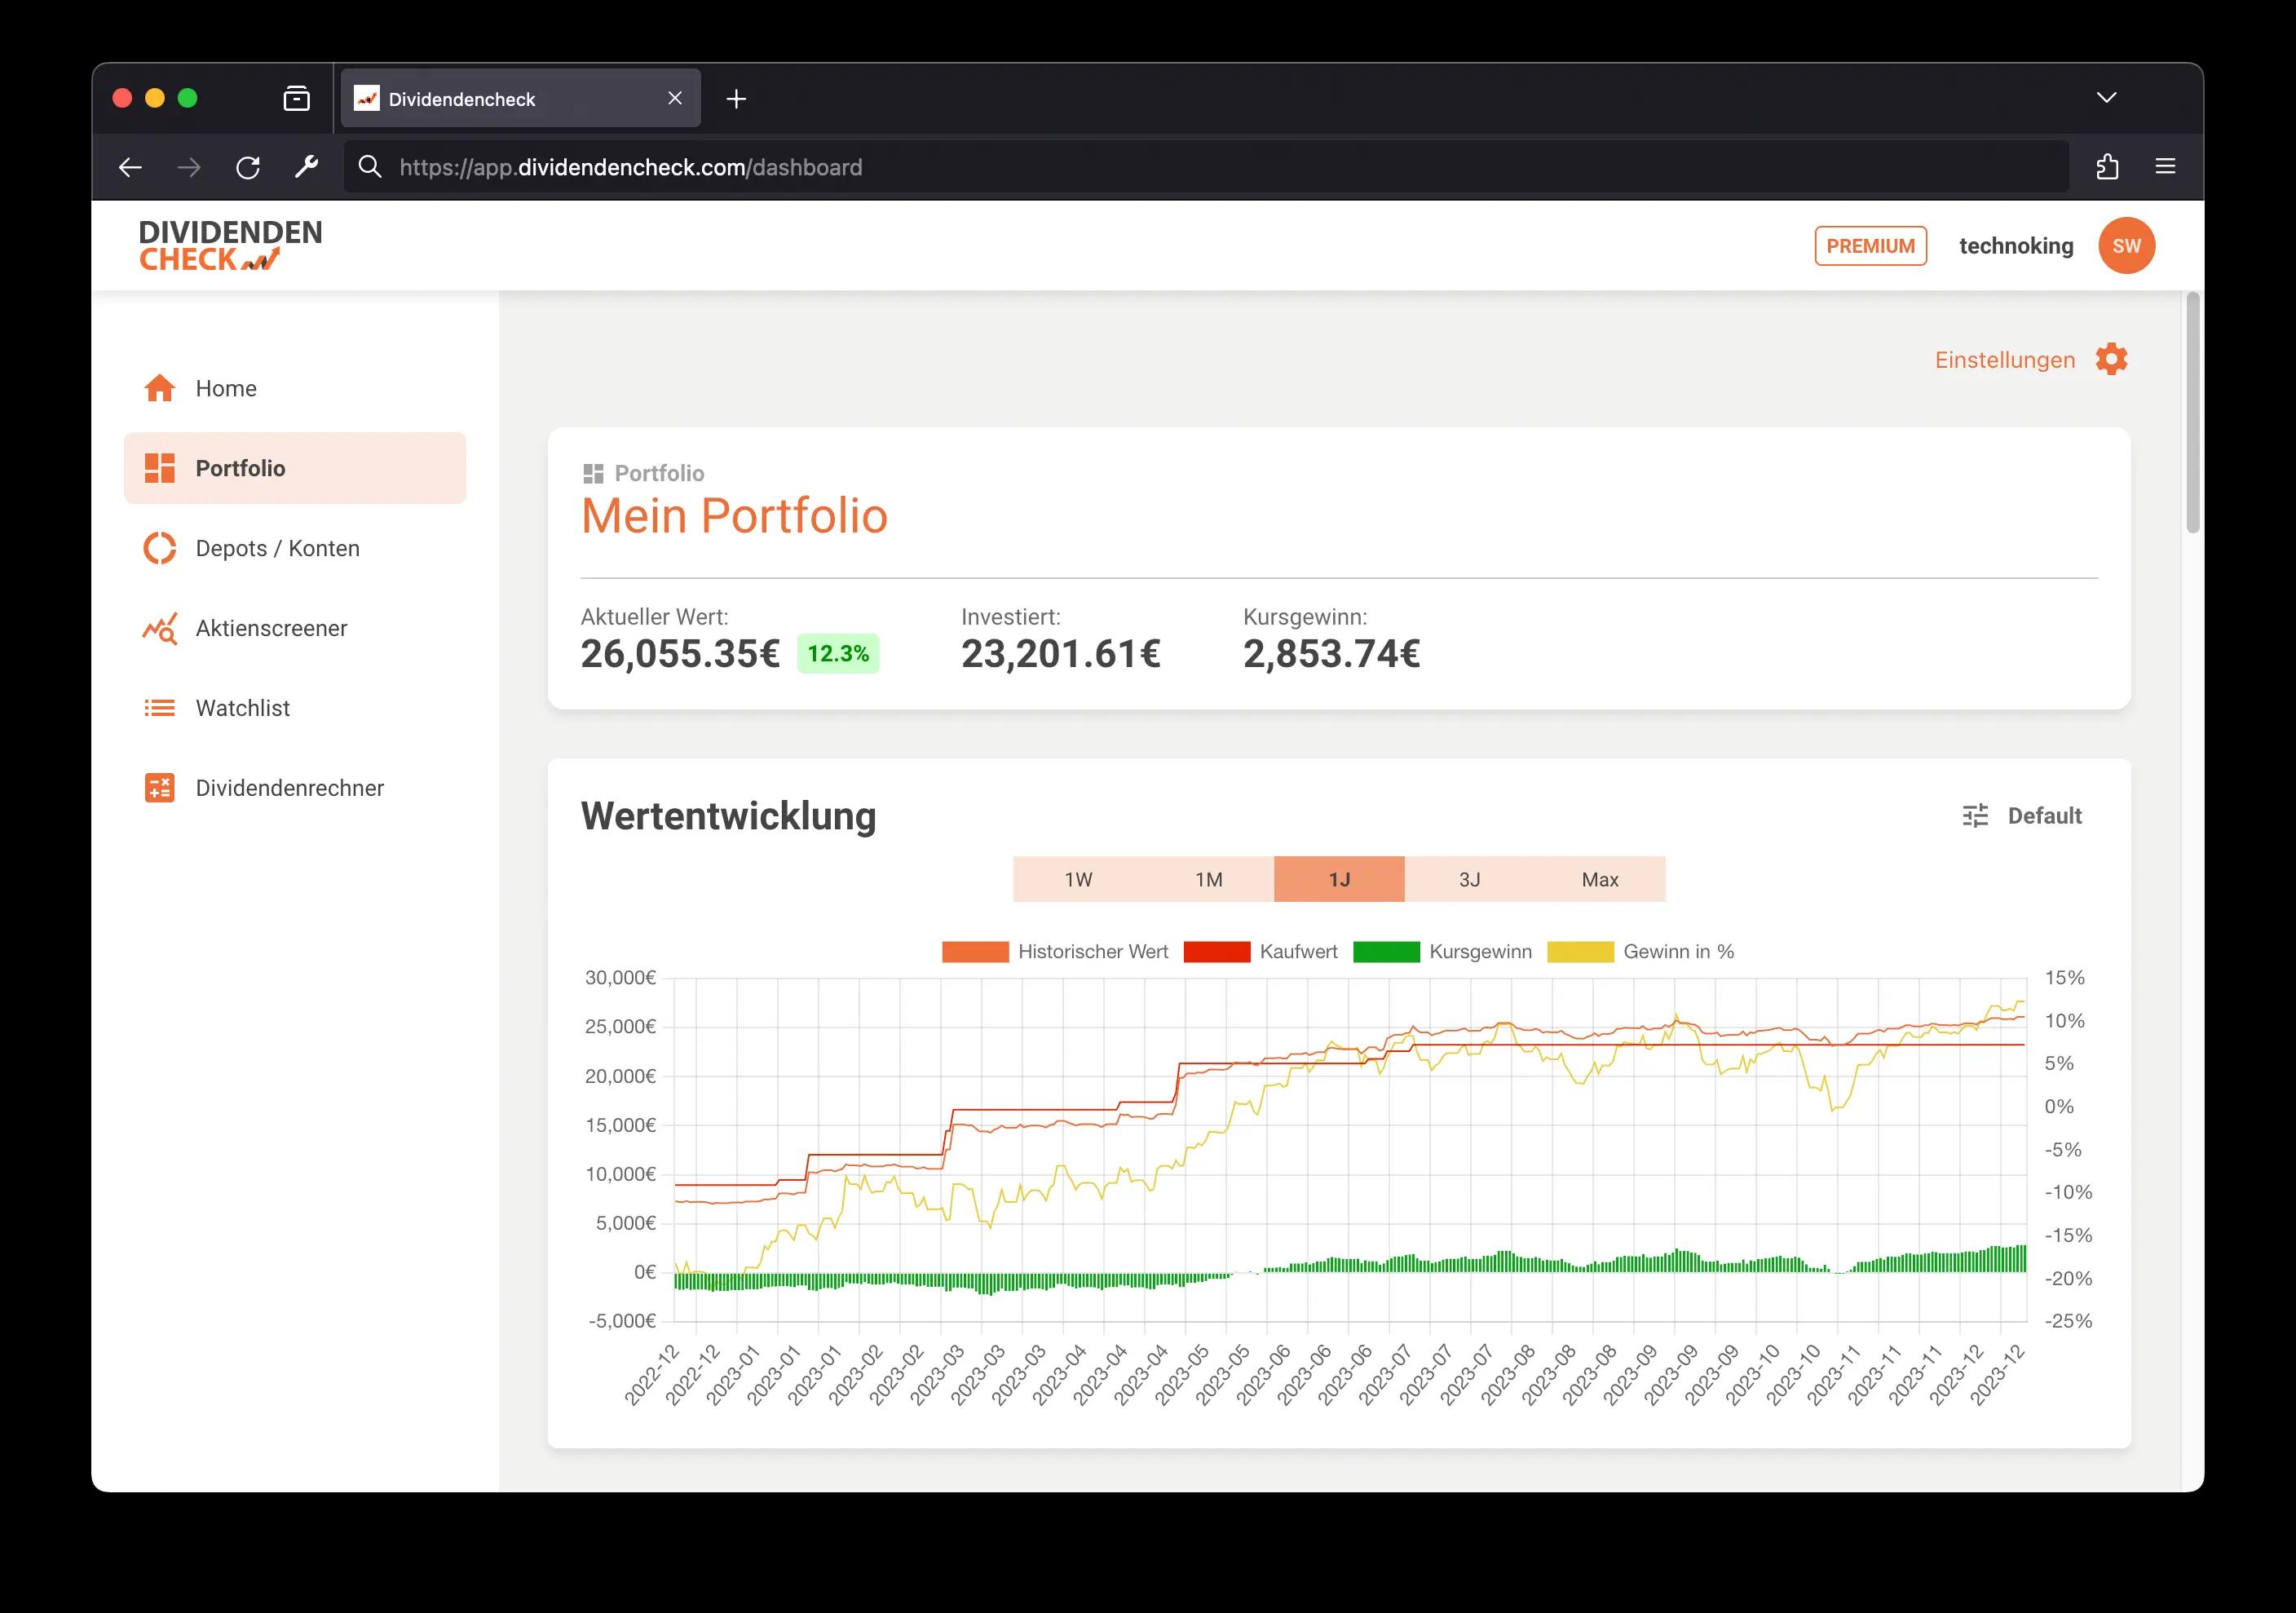
Task: Click the 2,853.74€ Kursgewinn value
Action: [1331, 654]
